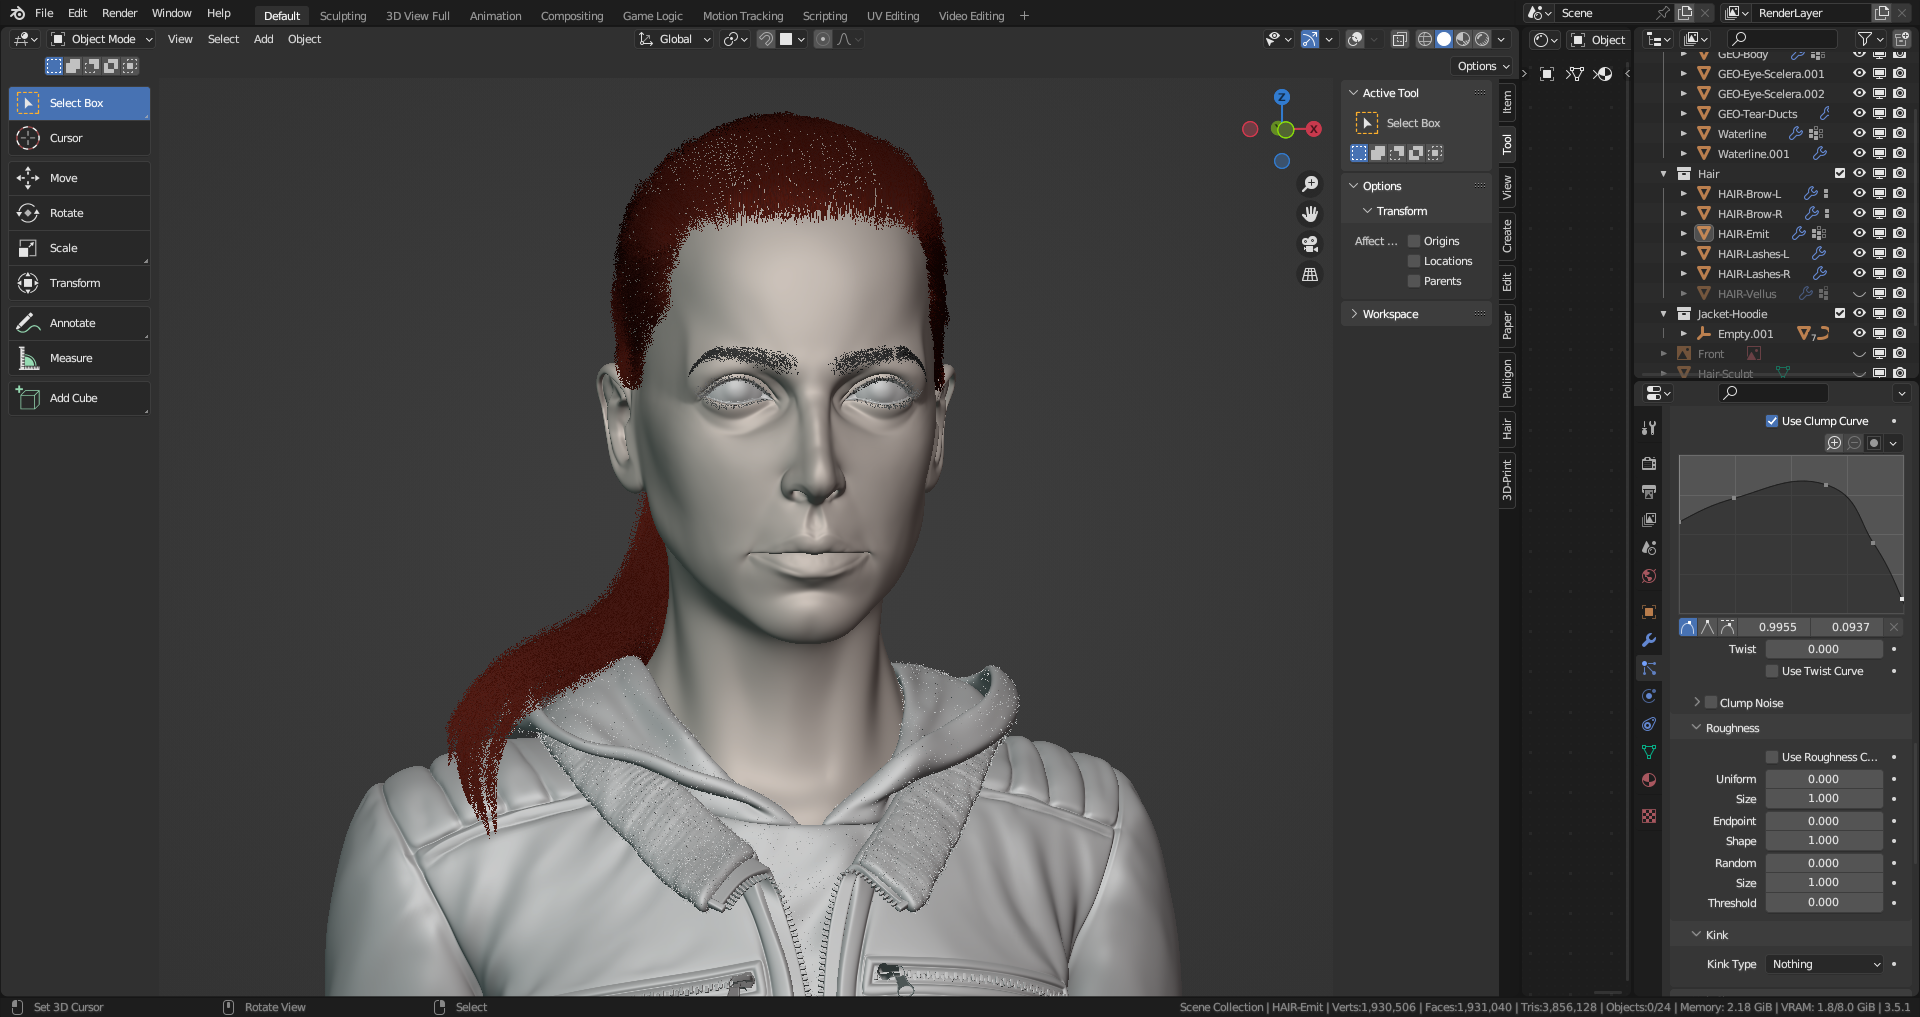
Task: Uncheck Use Clump Curve
Action: click(1772, 421)
